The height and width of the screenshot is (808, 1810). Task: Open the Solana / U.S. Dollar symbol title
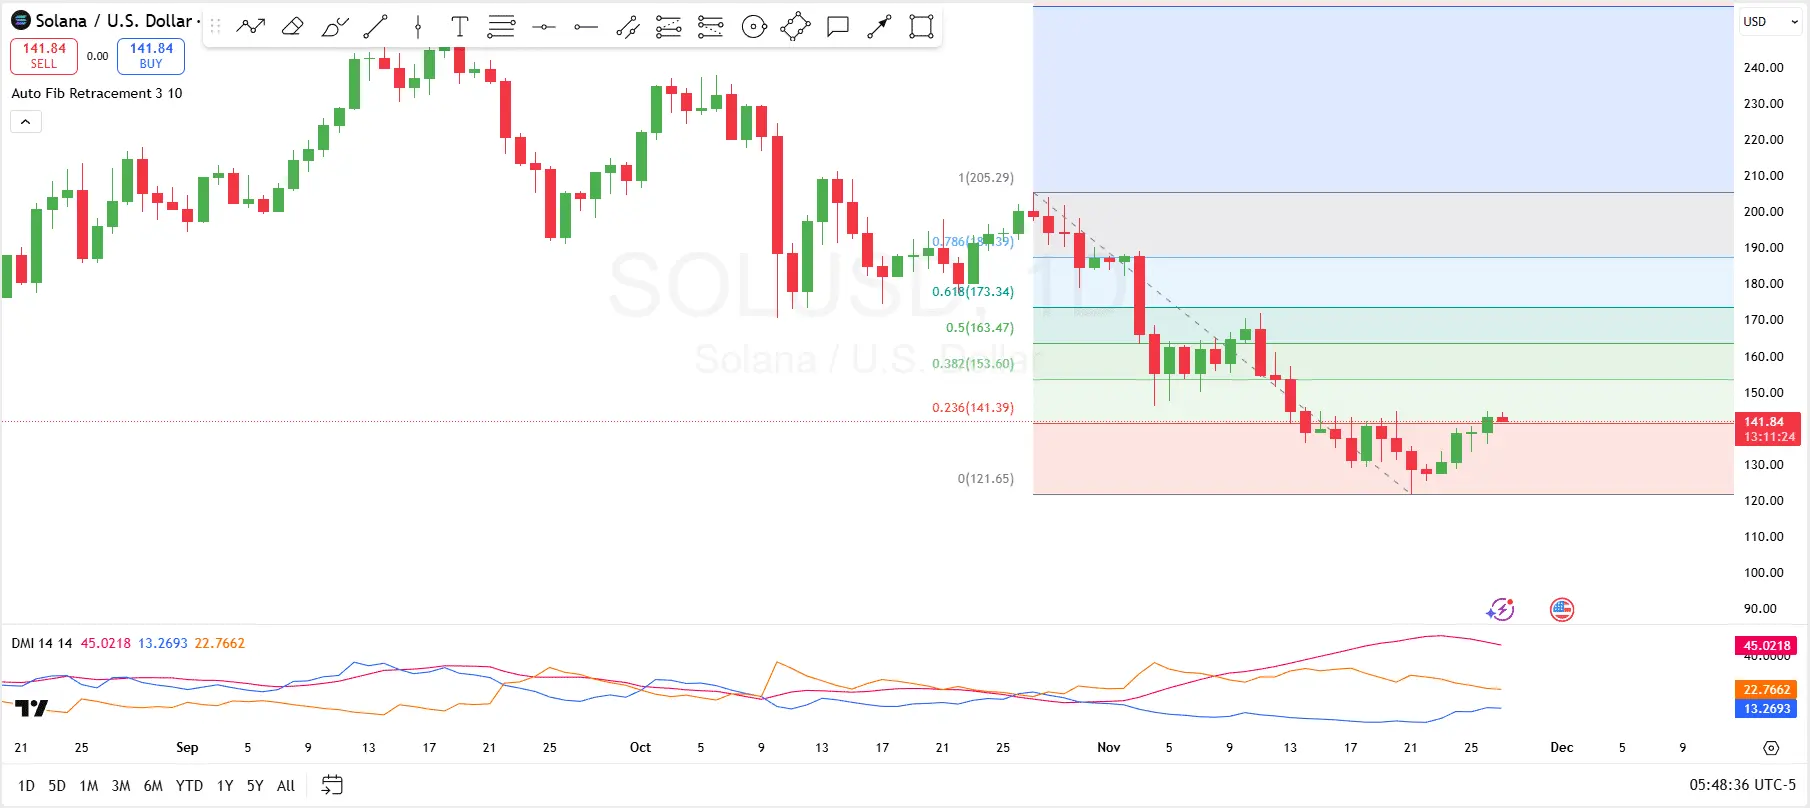pos(114,21)
